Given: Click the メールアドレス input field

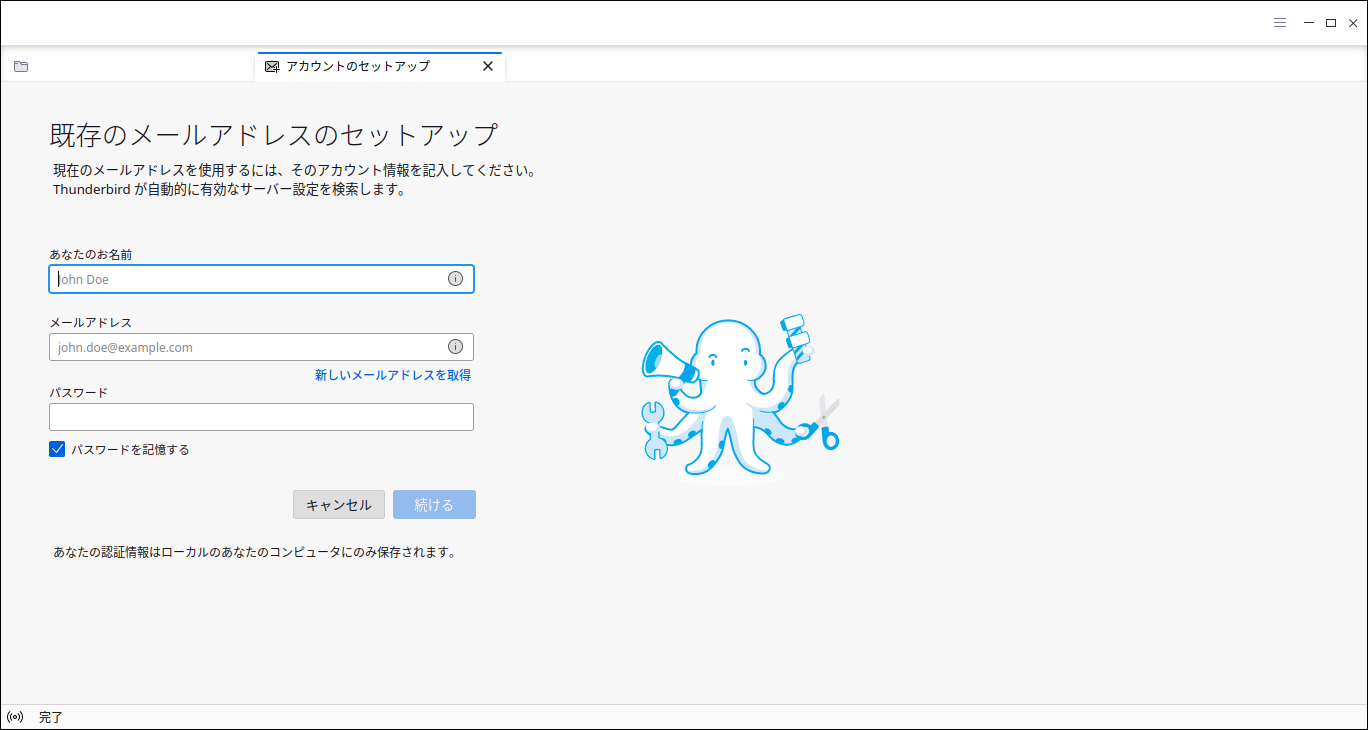Looking at the screenshot, I should click(261, 347).
